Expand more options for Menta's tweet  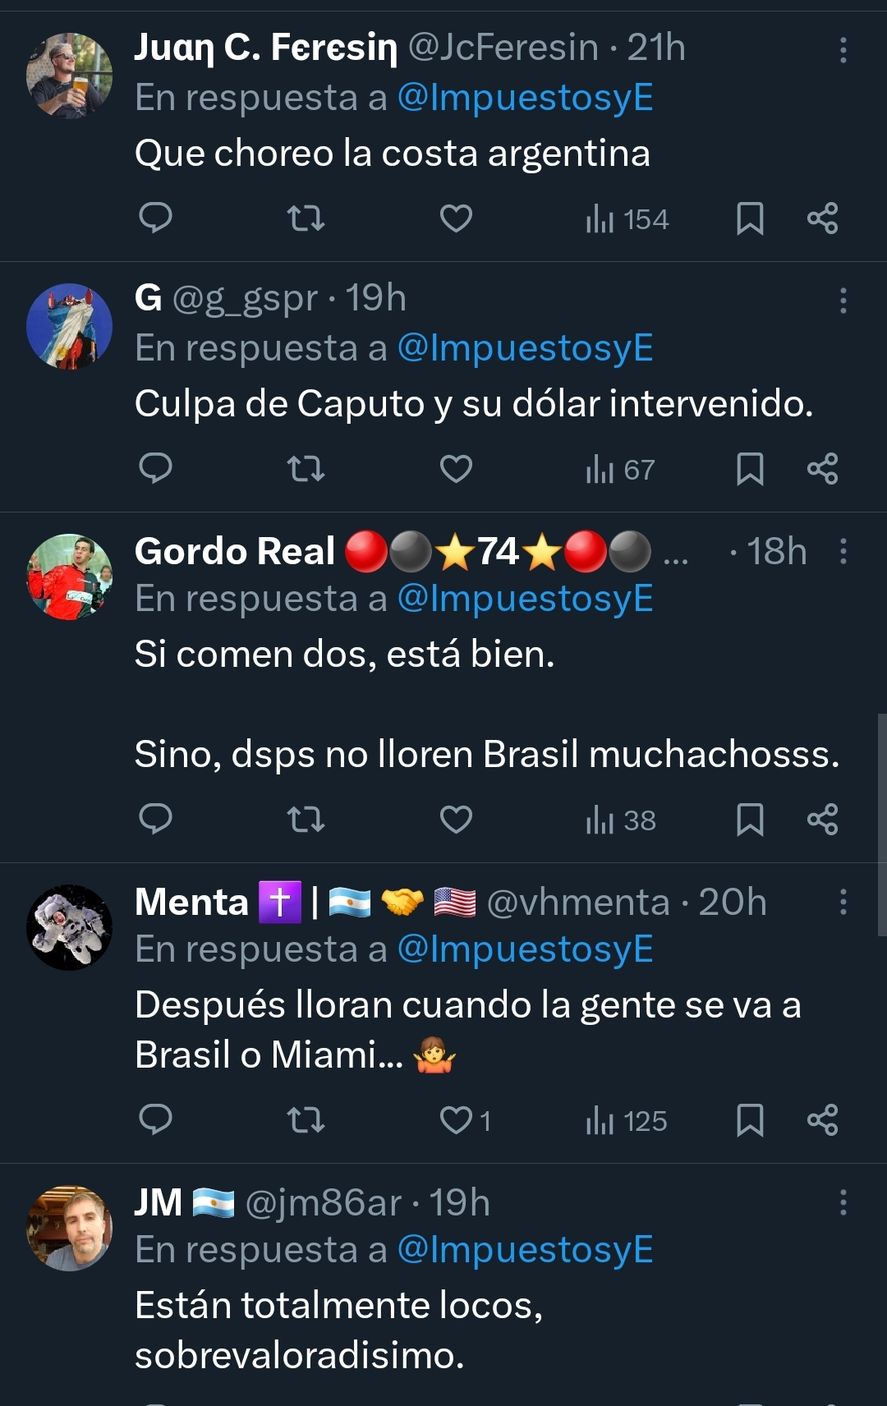tap(843, 903)
